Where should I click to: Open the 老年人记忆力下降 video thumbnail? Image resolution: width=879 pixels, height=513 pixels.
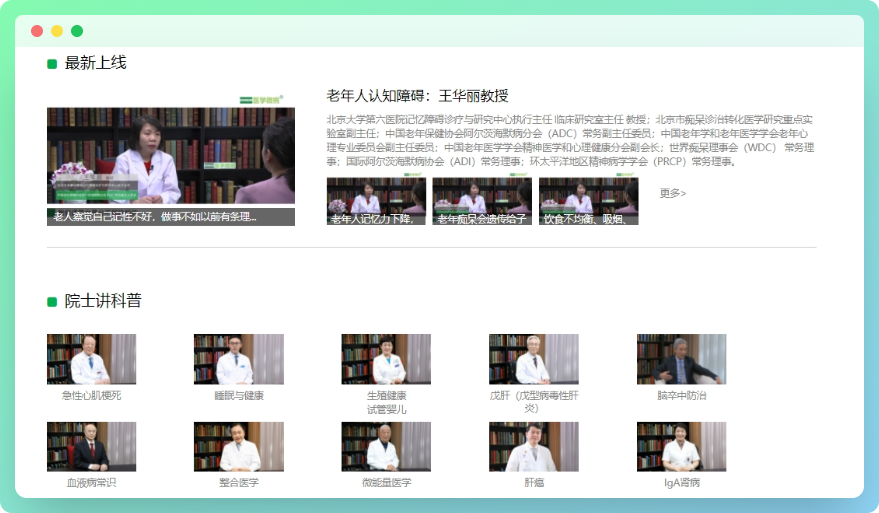376,201
